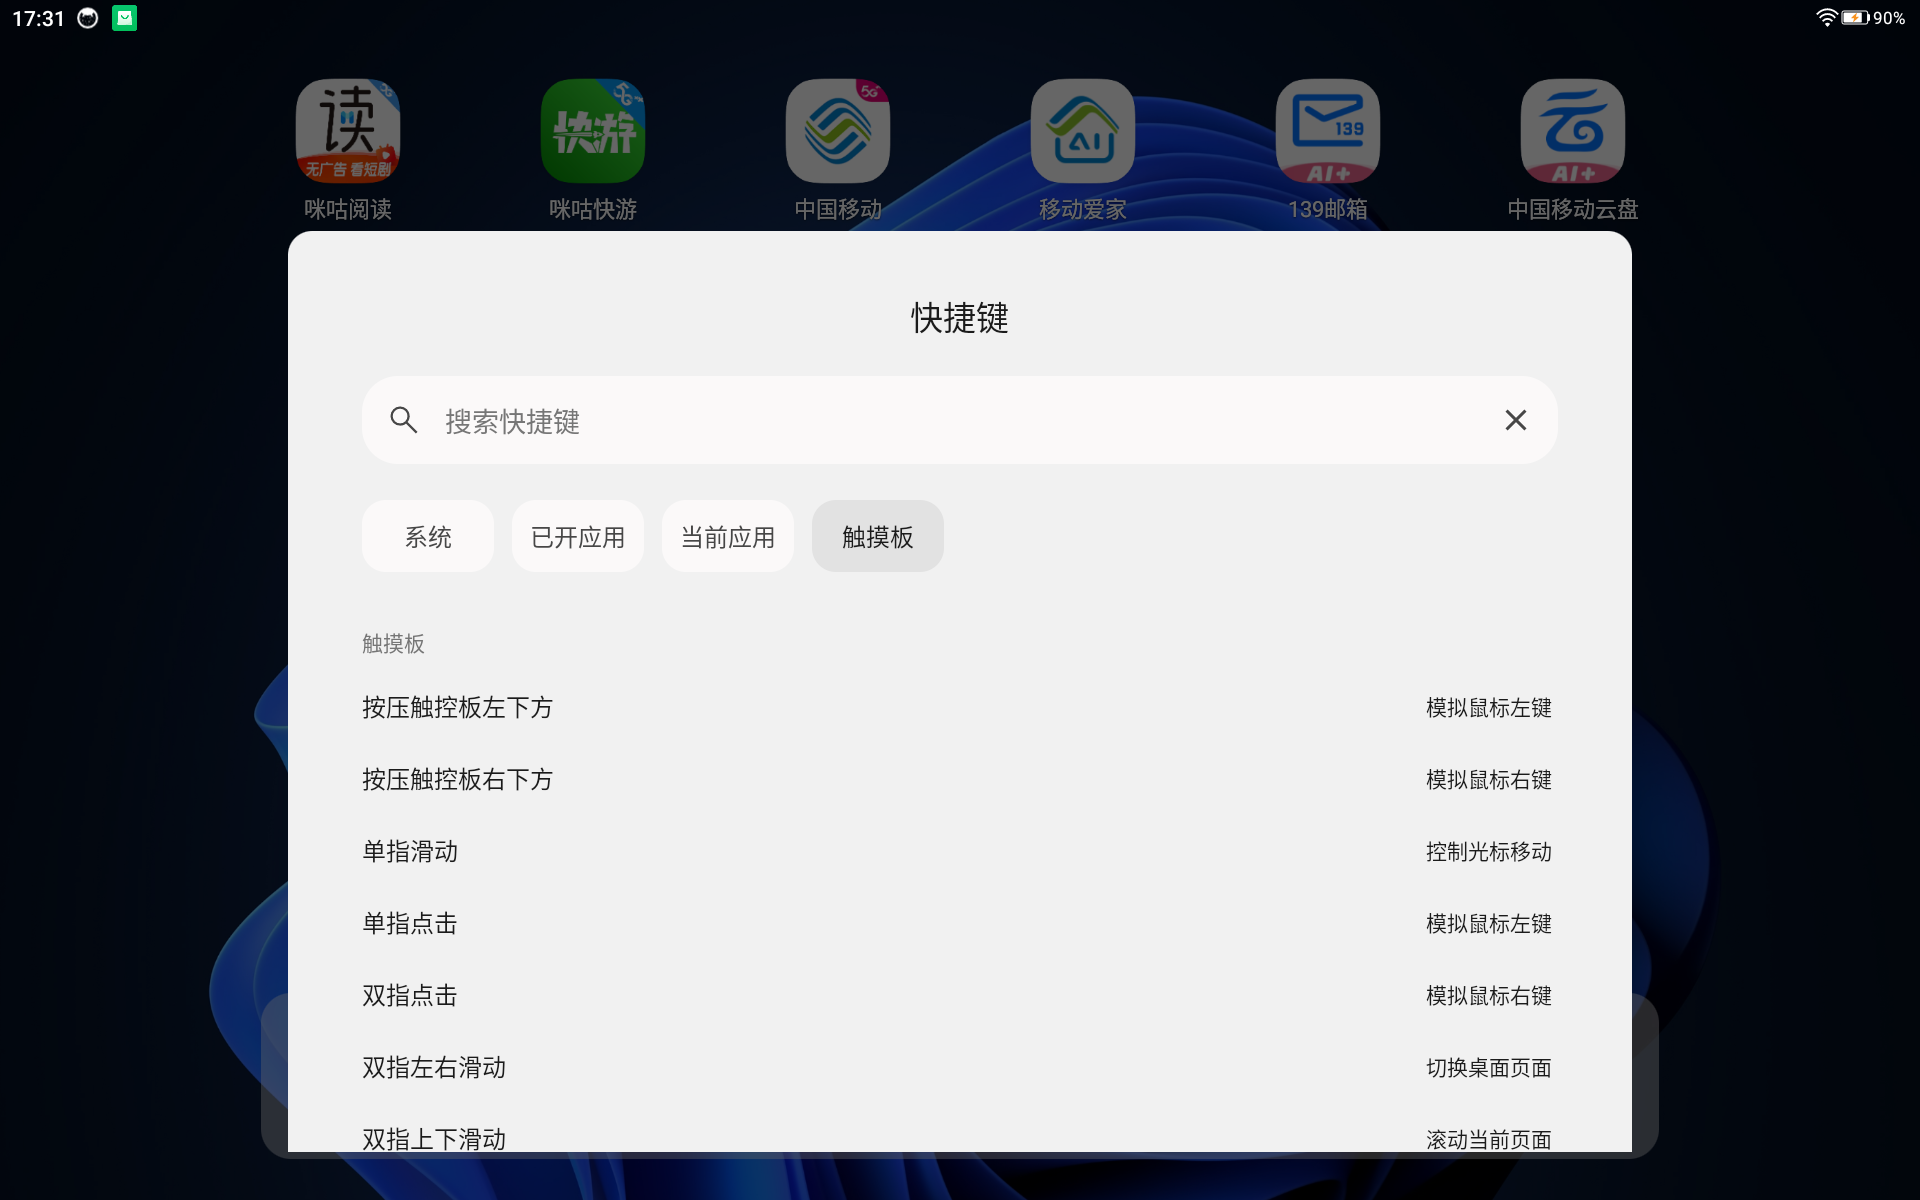Image resolution: width=1920 pixels, height=1200 pixels.
Task: Tap the 17:31 clock in status bar
Action: pos(38,18)
